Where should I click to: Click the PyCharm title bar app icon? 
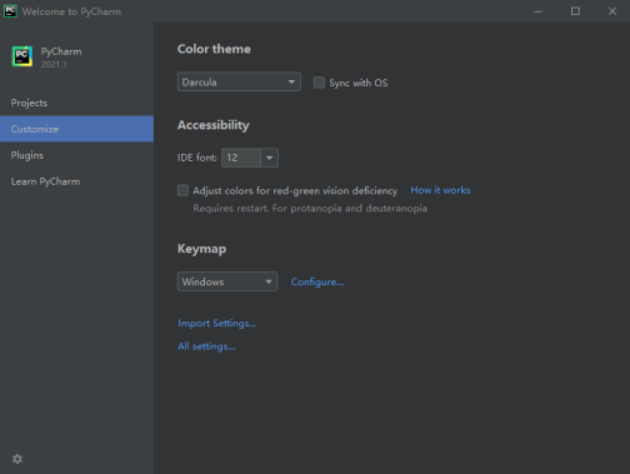(x=10, y=11)
